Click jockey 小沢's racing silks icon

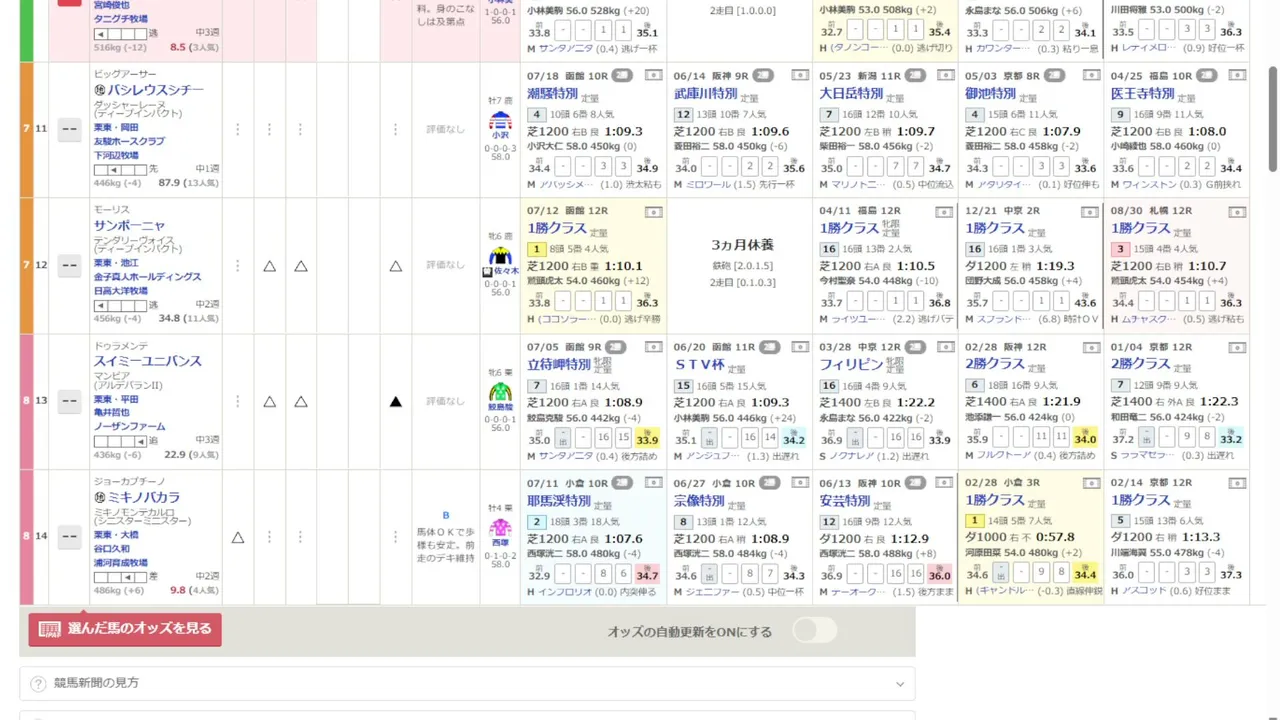tap(500, 120)
